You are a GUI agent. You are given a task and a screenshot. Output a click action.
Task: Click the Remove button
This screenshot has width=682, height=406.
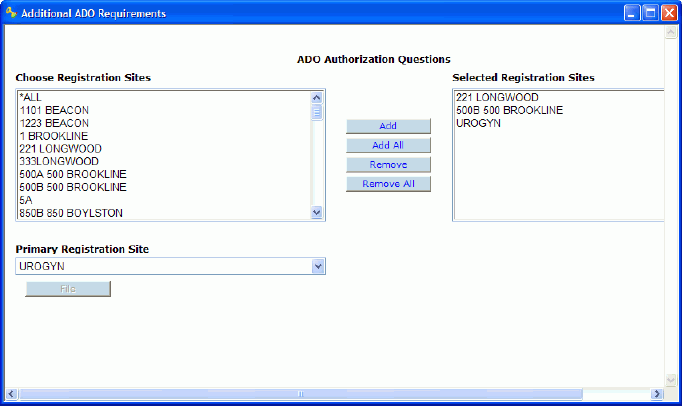388,164
